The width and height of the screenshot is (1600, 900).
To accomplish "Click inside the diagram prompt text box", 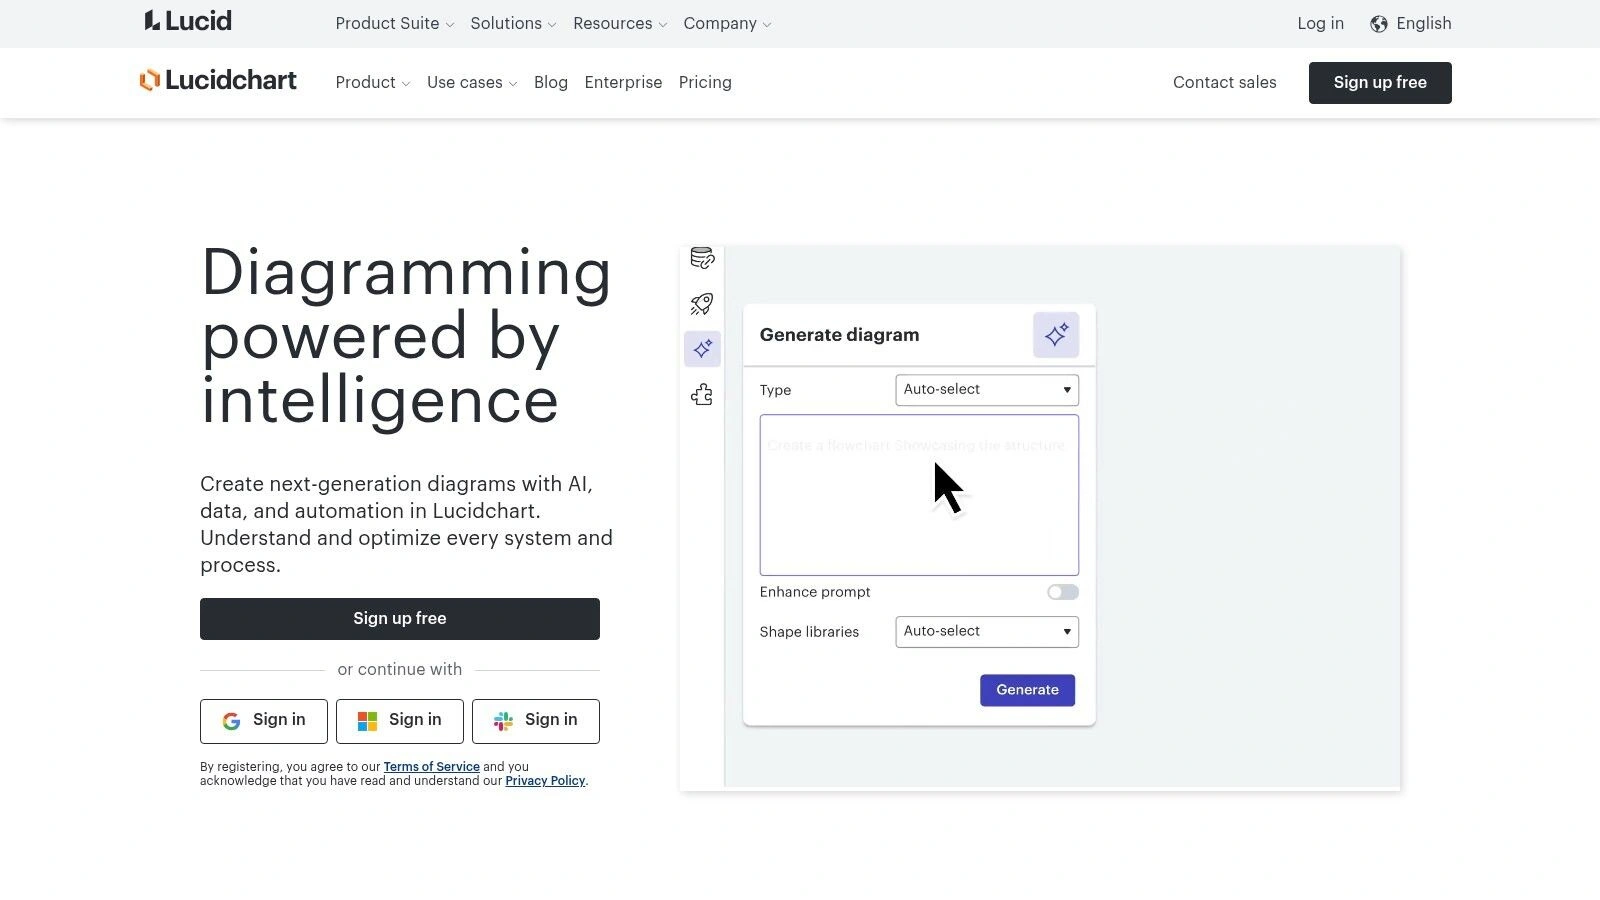I will (918, 495).
